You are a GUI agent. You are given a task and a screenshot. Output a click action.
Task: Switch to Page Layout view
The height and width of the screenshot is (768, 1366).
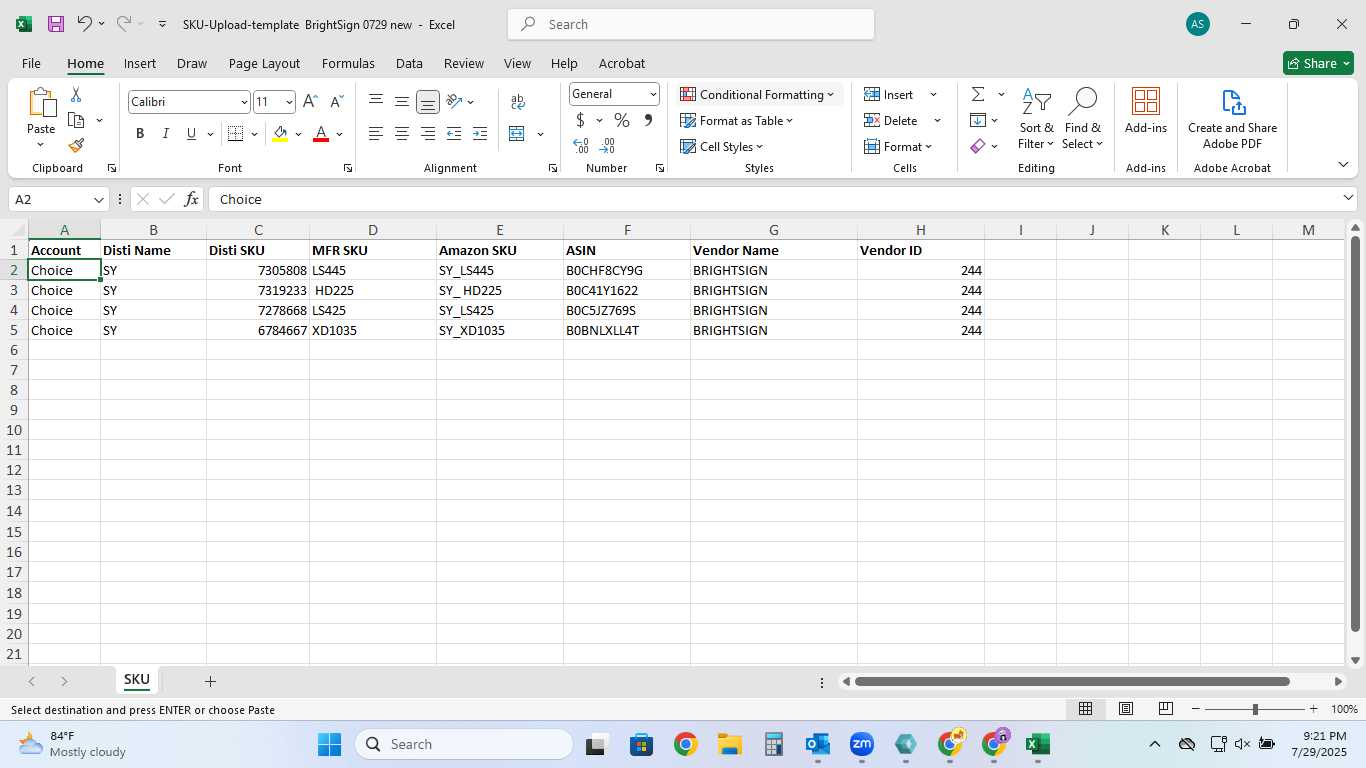tap(1125, 709)
